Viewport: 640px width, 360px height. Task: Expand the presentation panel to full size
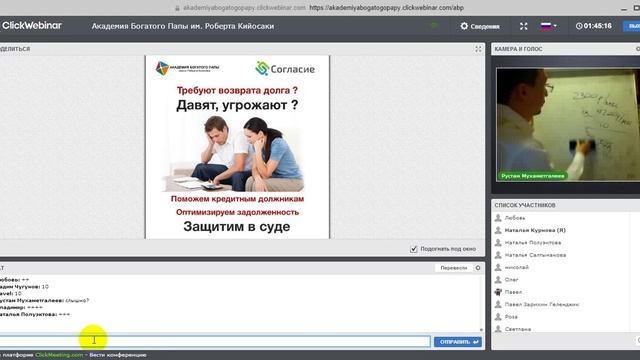coord(478,49)
